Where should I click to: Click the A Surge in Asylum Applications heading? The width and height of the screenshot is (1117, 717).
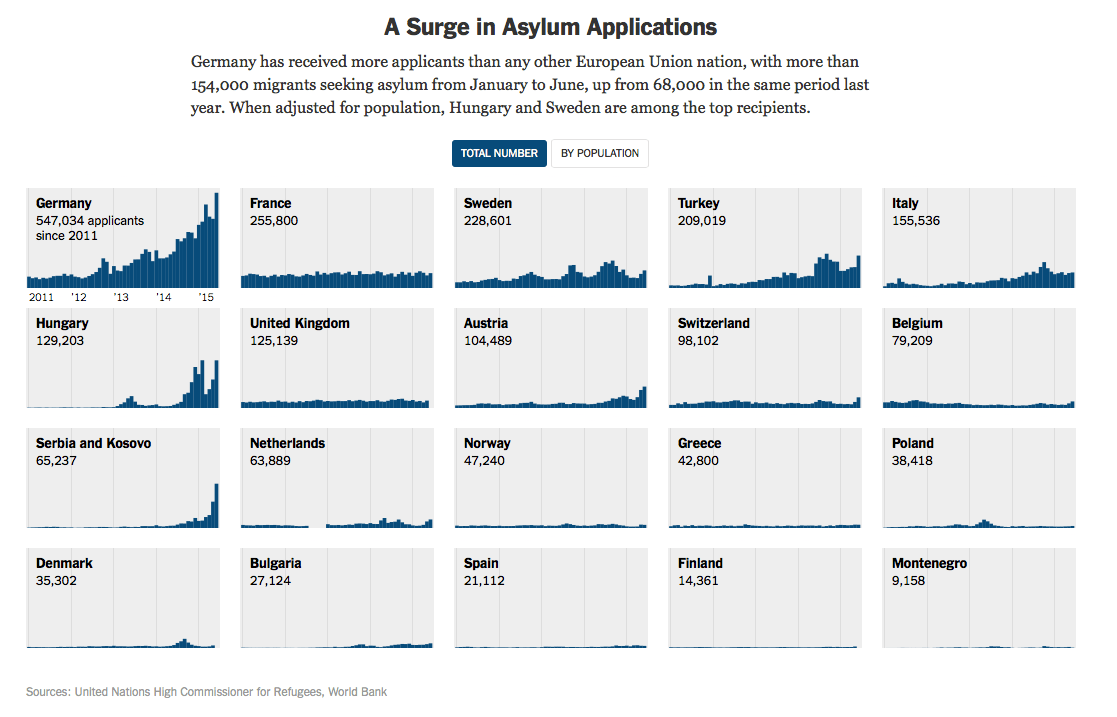[551, 26]
